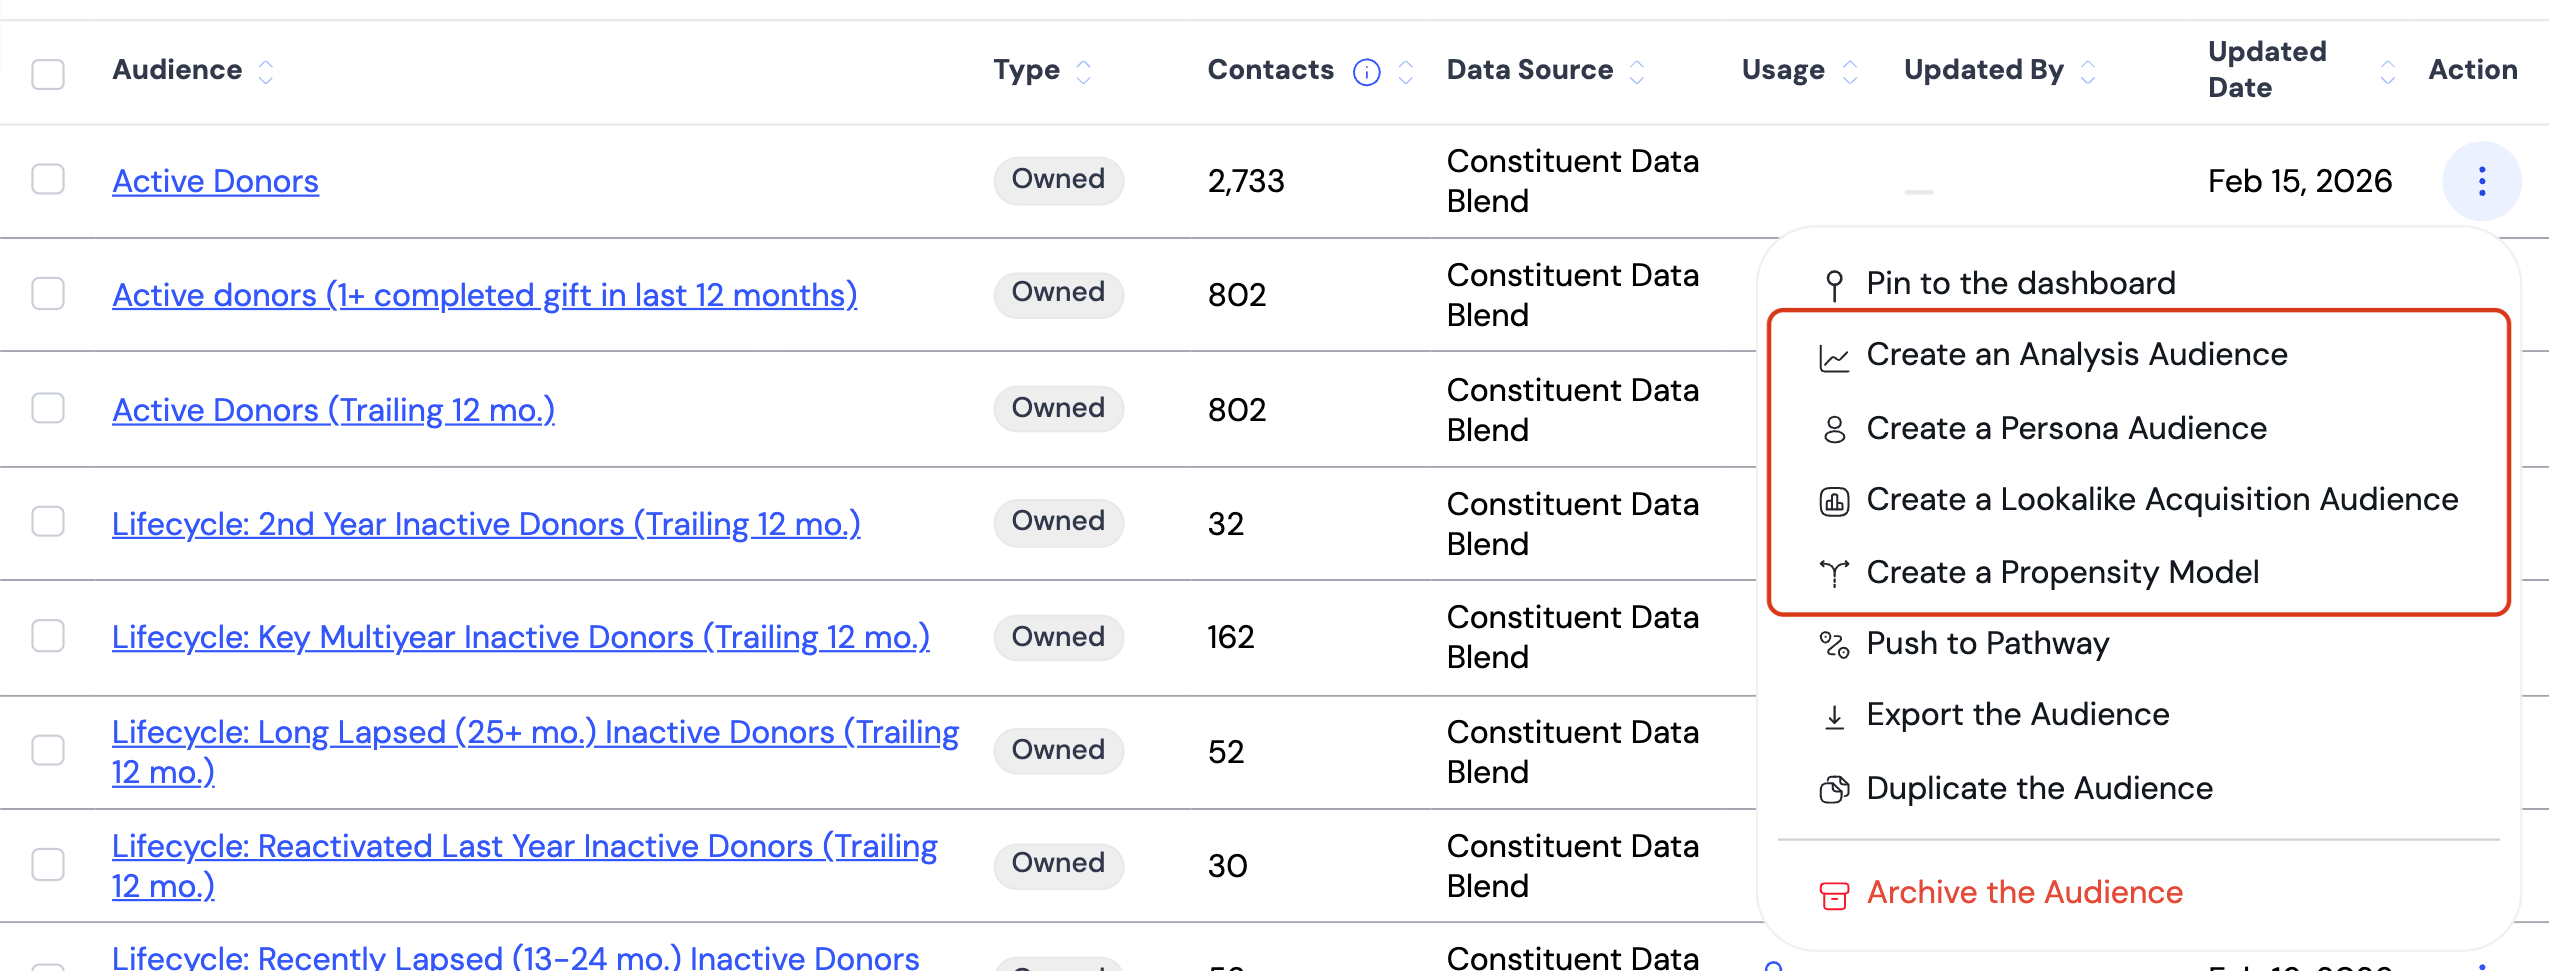Image resolution: width=2549 pixels, height=971 pixels.
Task: Select the Active Donors (Trailing 12 mo.) checkbox
Action: (x=48, y=407)
